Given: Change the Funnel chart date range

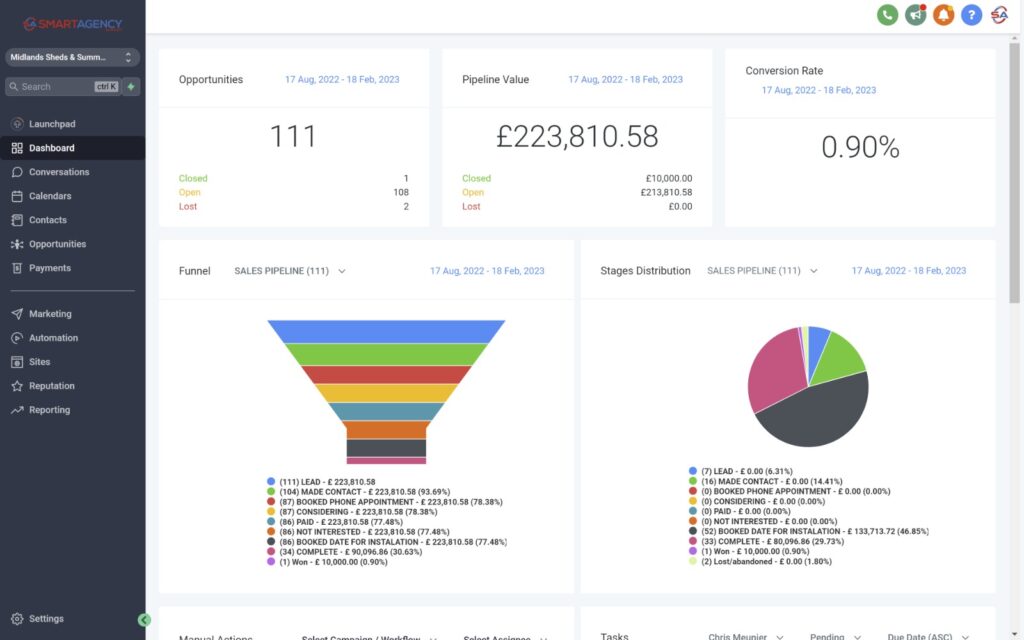Looking at the screenshot, I should pyautogui.click(x=487, y=271).
